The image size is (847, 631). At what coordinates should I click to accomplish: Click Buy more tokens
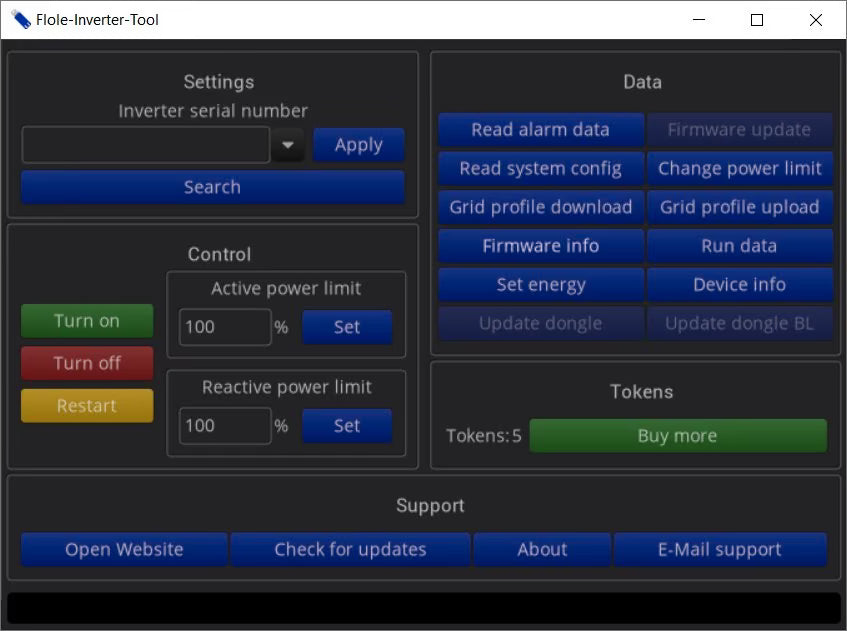(x=678, y=435)
